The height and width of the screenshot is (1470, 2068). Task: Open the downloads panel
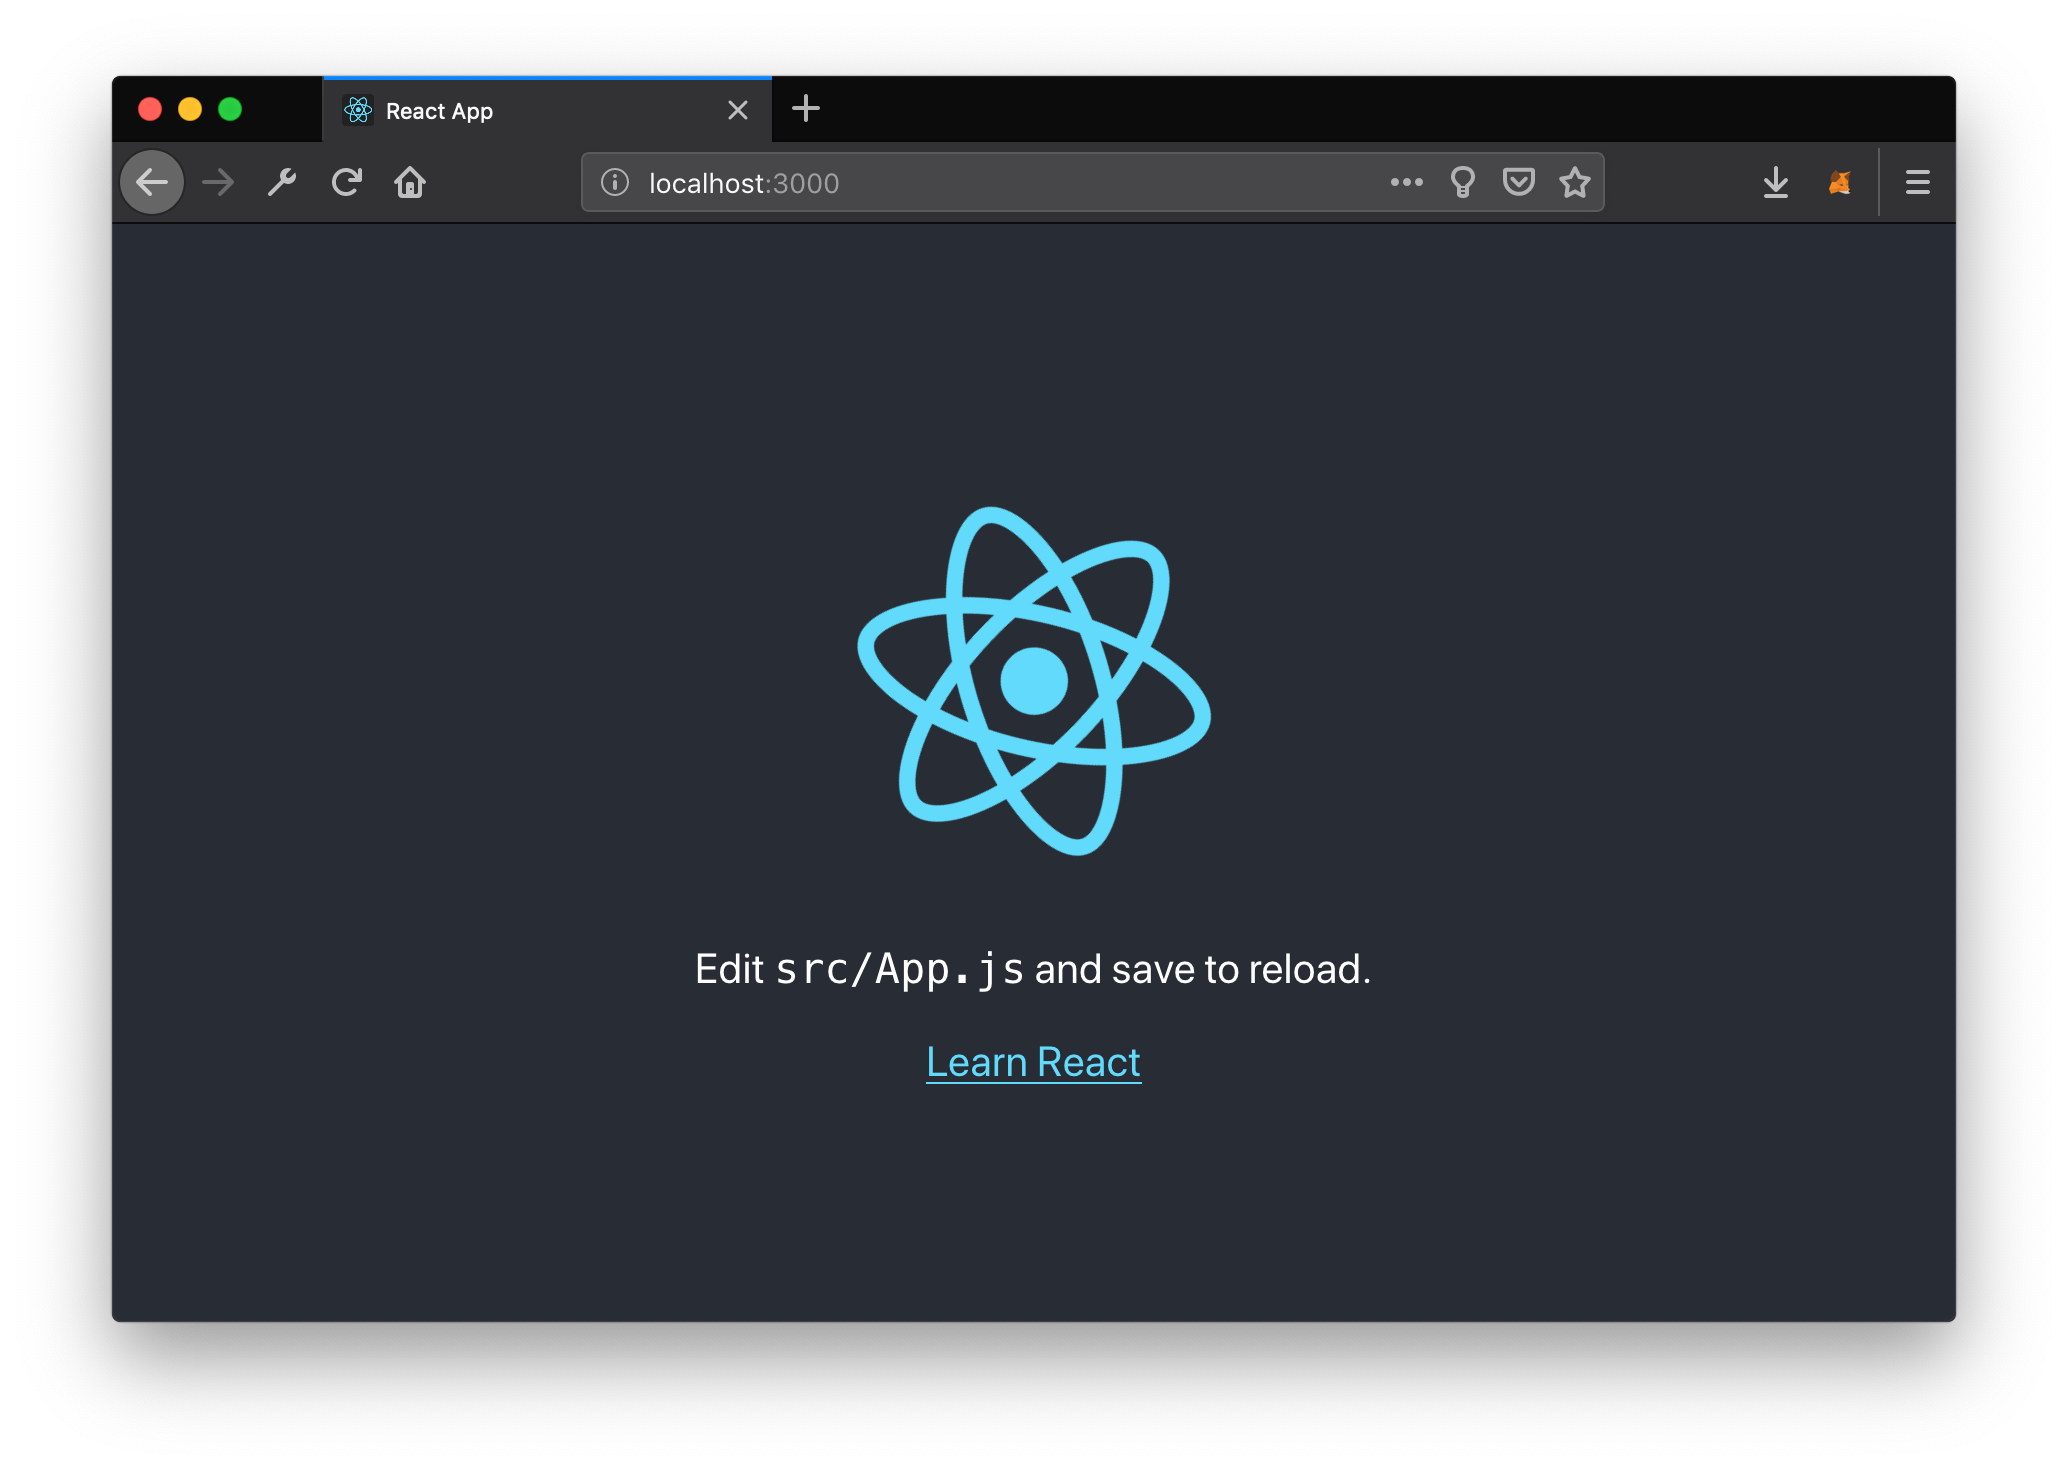(1776, 183)
